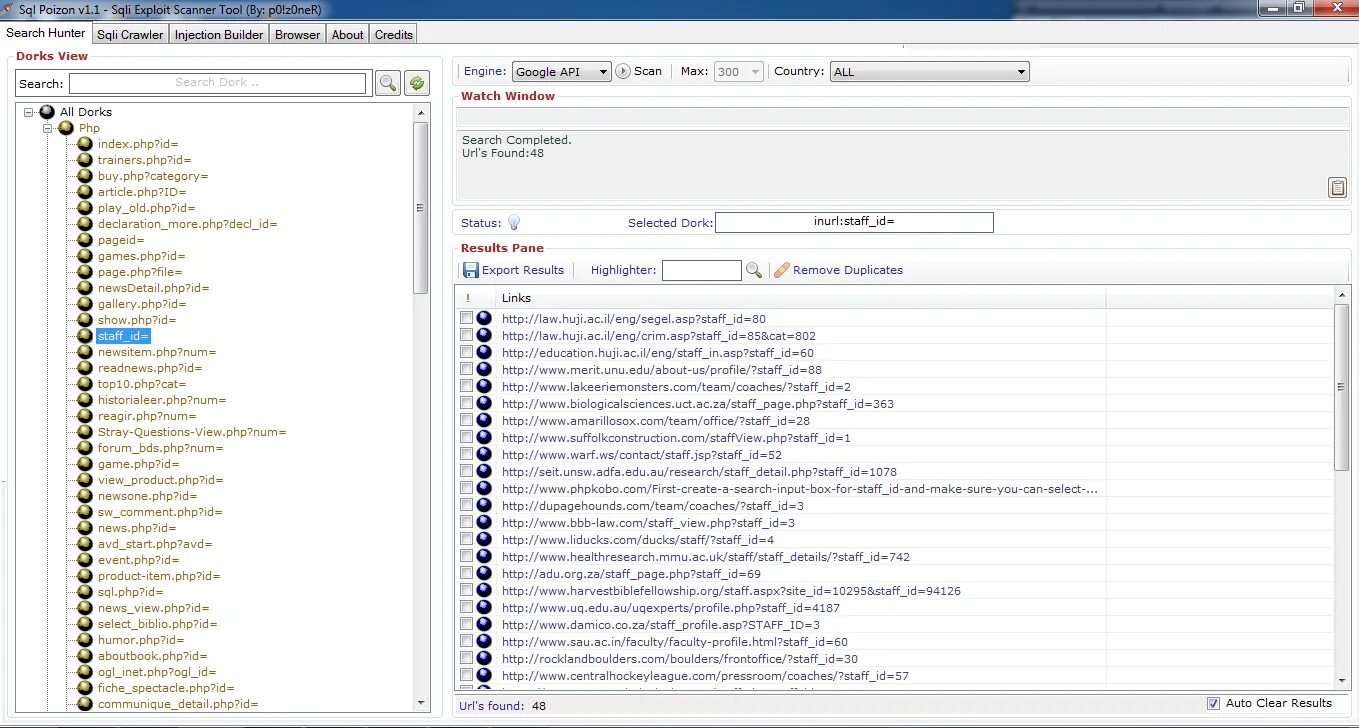
Task: Open the Engine dropdown
Action: [x=602, y=71]
